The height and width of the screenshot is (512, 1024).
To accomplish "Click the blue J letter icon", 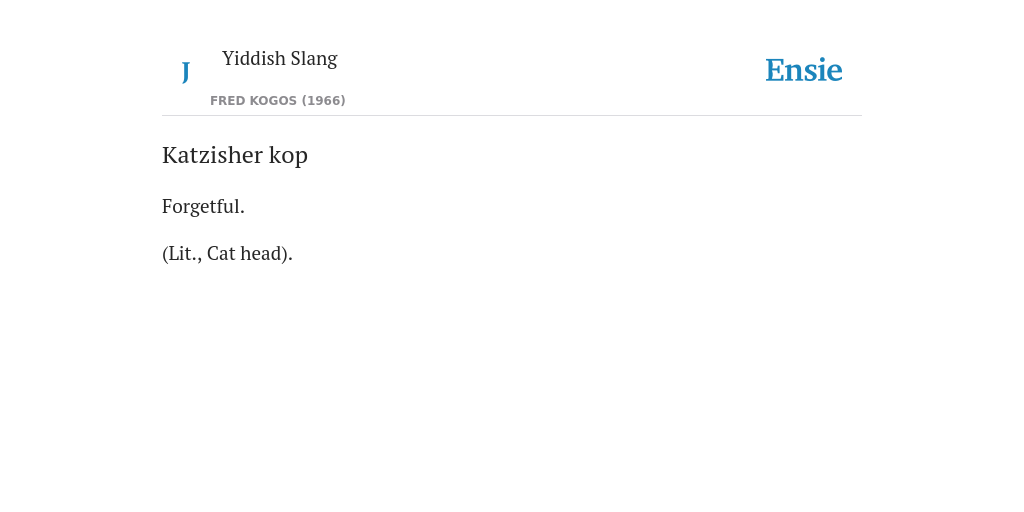I will pyautogui.click(x=185, y=71).
